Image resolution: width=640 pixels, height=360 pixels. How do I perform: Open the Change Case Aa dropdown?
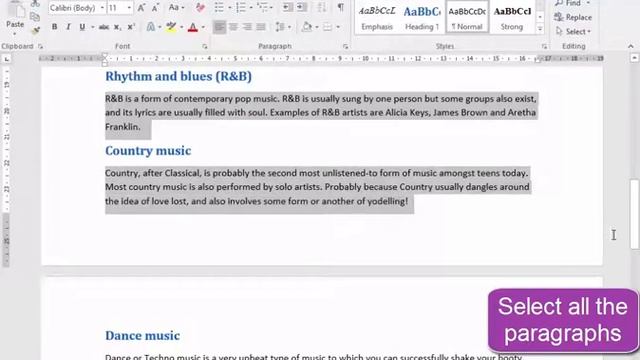coord(176,7)
